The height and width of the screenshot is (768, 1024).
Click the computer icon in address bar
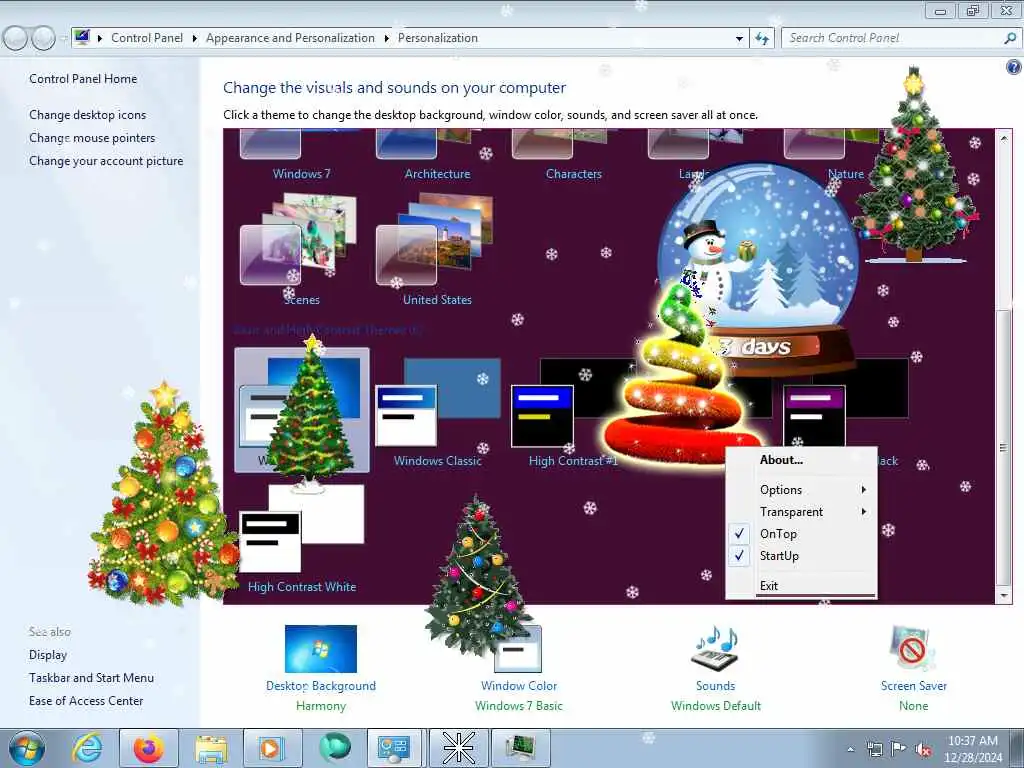tap(82, 37)
